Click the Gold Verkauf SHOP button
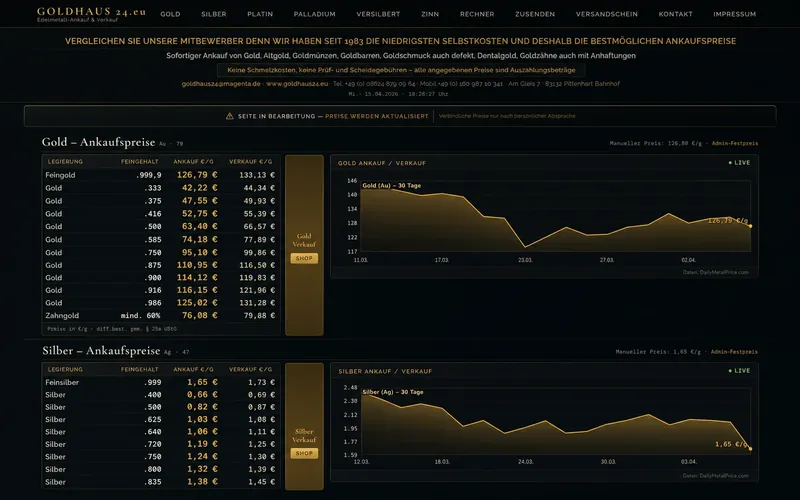The width and height of the screenshot is (800, 500). [x=304, y=259]
